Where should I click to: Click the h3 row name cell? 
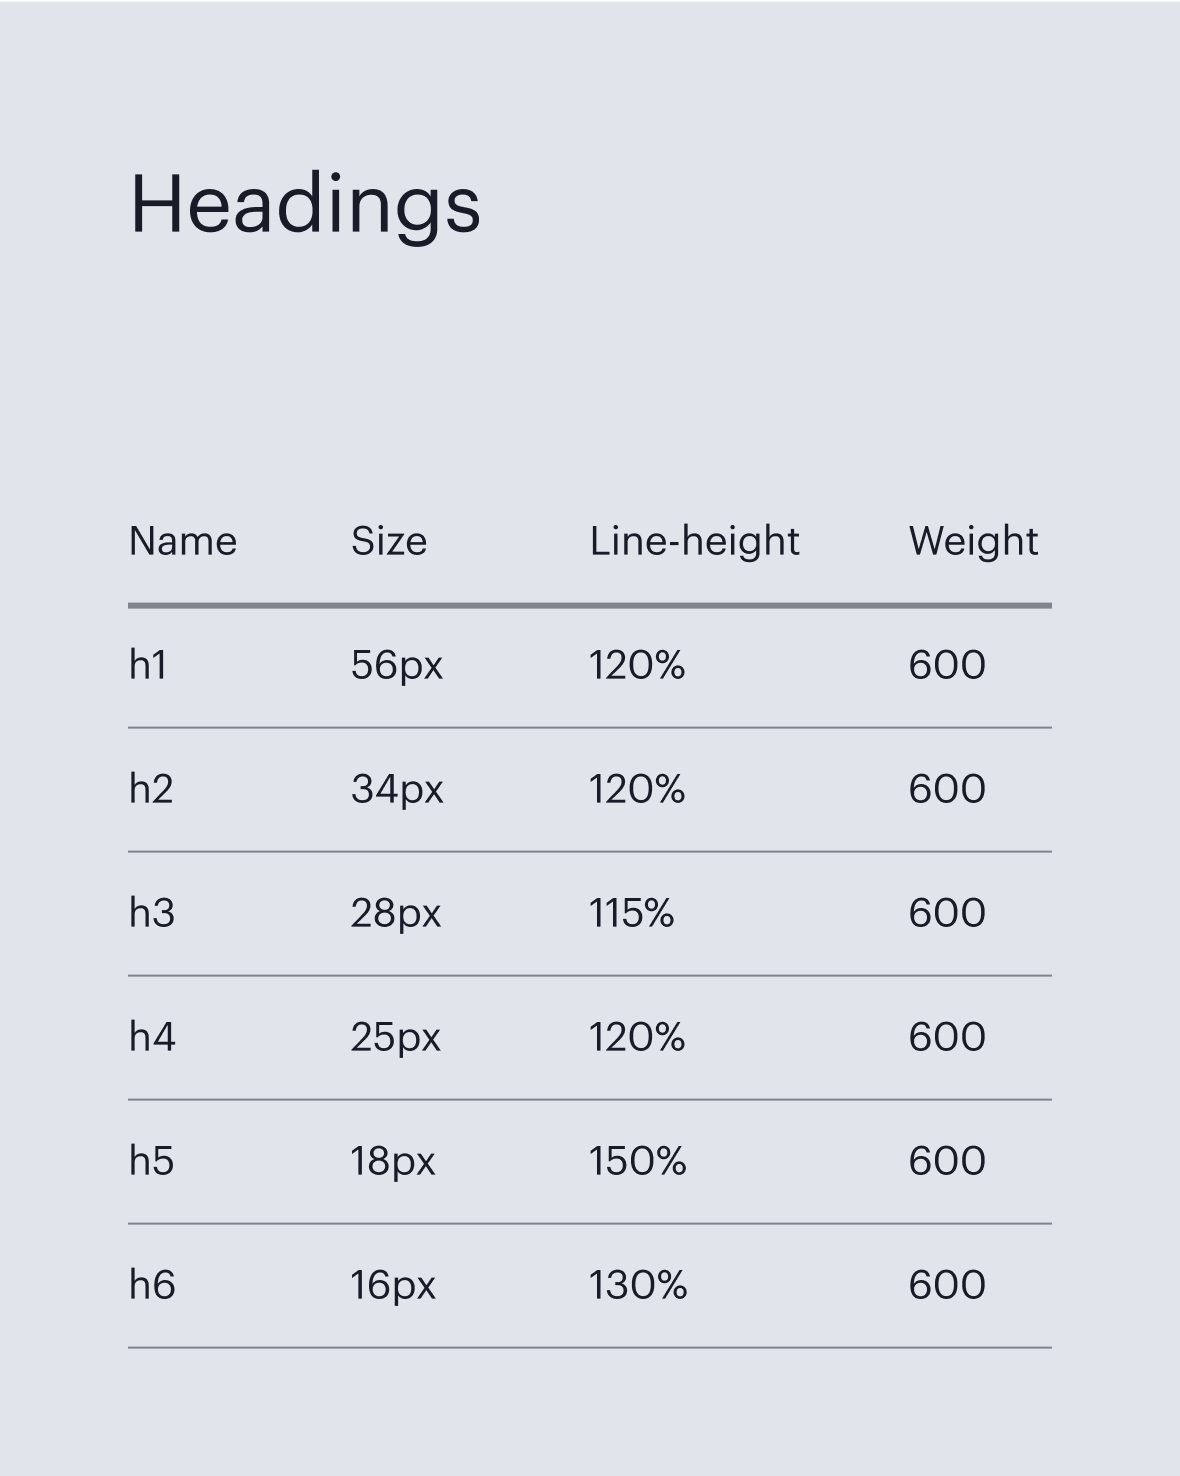152,913
